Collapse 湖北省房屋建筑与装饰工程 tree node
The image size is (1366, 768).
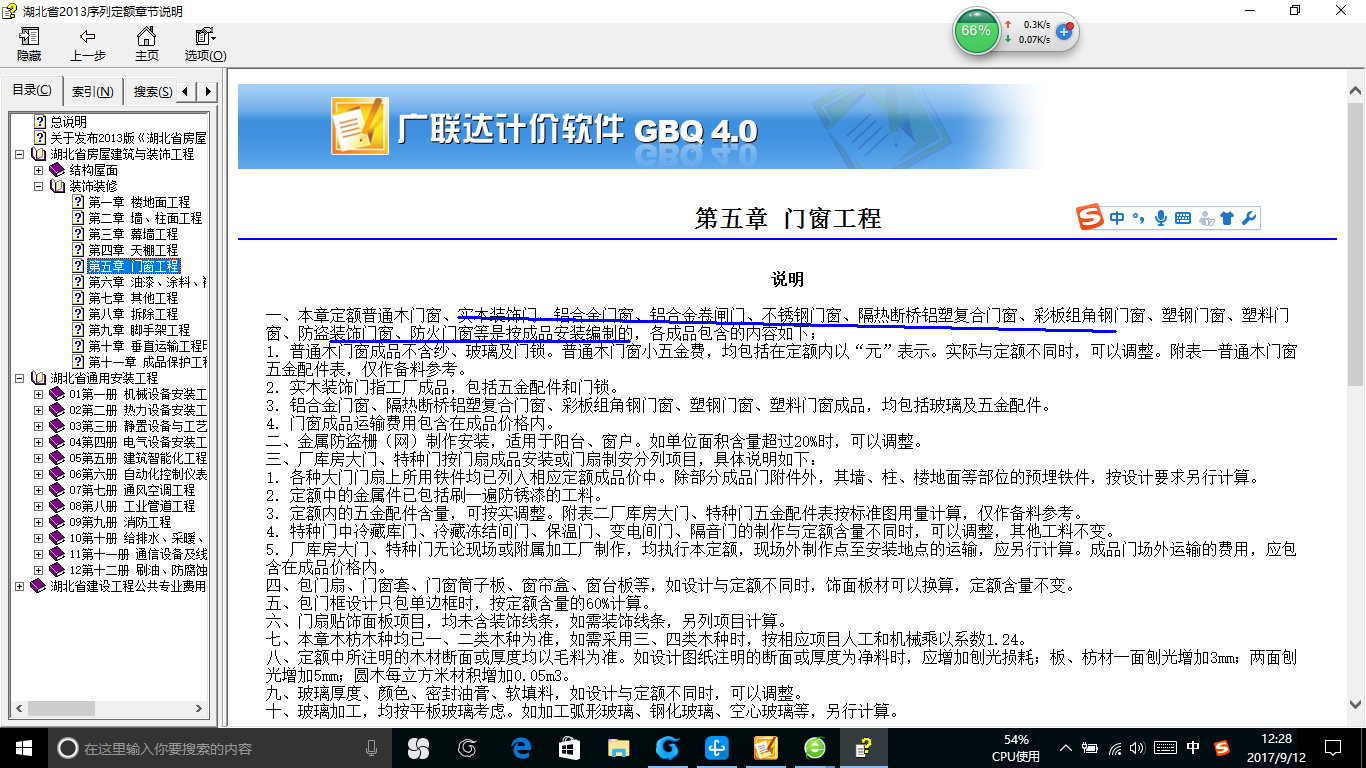tap(22, 154)
